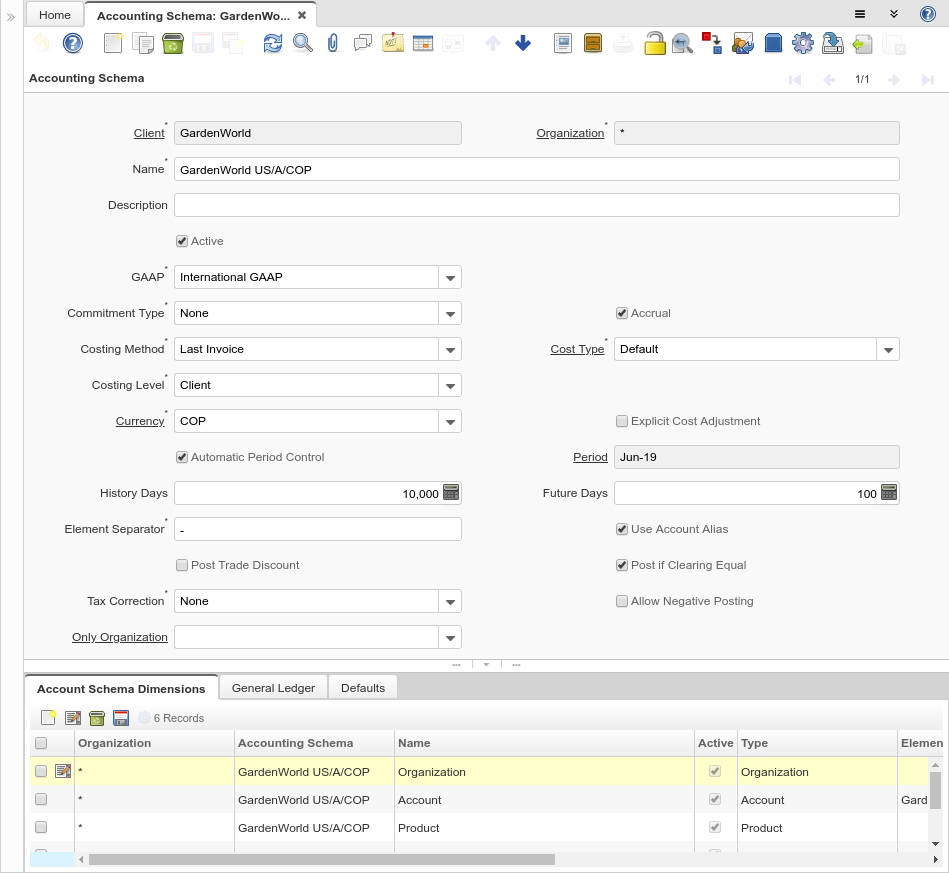Uncheck the Active checkbox
The height and width of the screenshot is (873, 949).
tap(182, 241)
